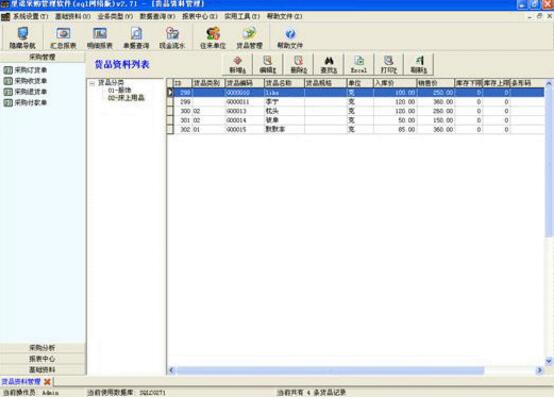The width and height of the screenshot is (554, 398).
Task: Open 采购收货单 in the sidebar
Action: tap(25, 81)
